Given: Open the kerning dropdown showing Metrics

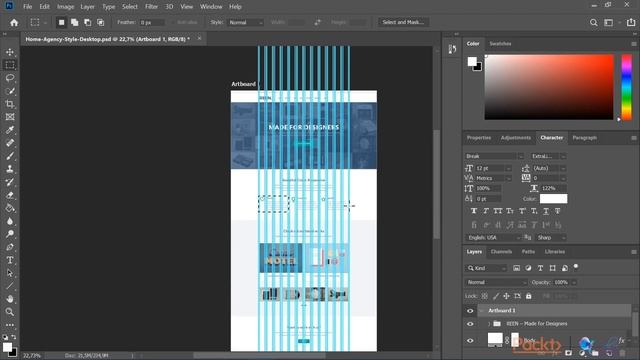Looking at the screenshot, I should point(493,178).
